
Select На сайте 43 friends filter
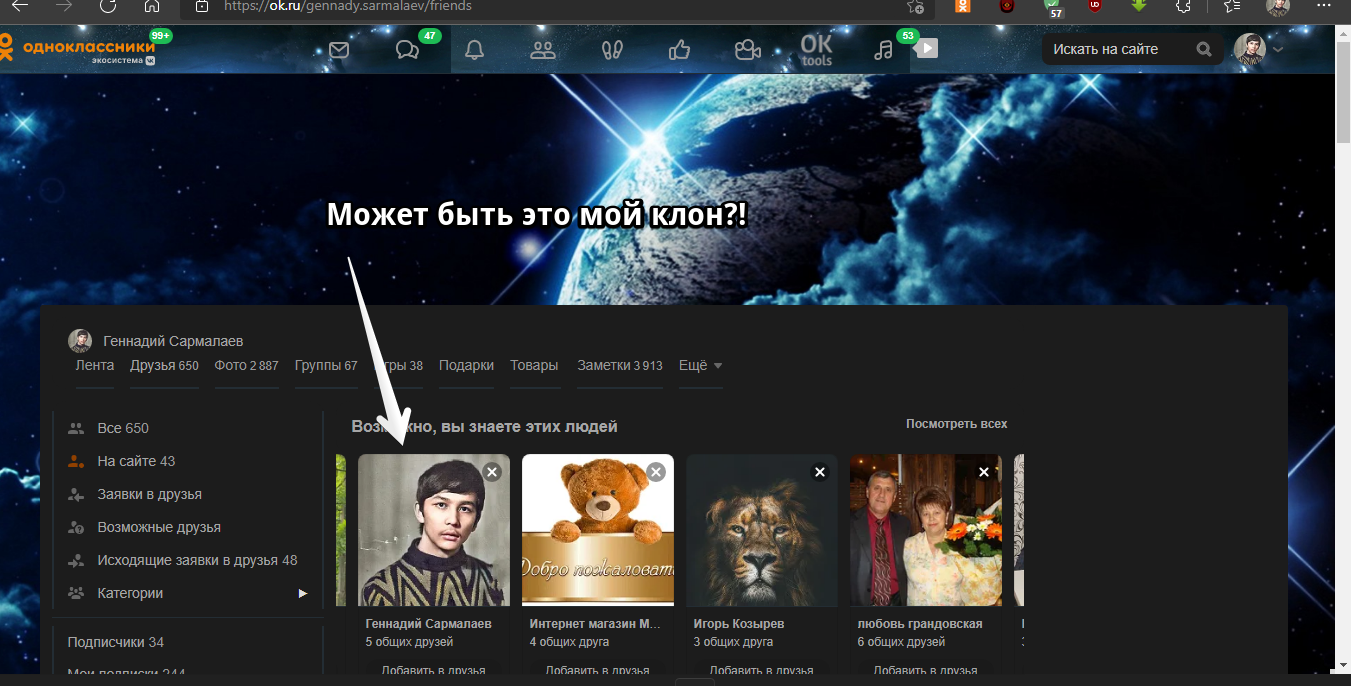pyautogui.click(x=135, y=461)
